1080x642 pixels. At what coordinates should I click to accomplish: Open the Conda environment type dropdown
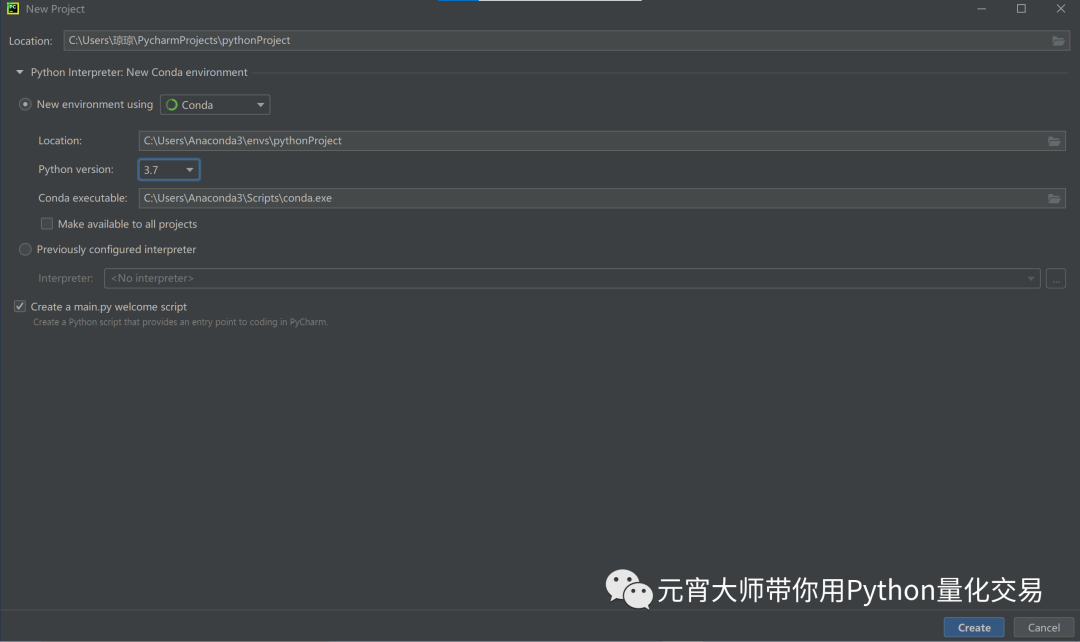pos(215,105)
